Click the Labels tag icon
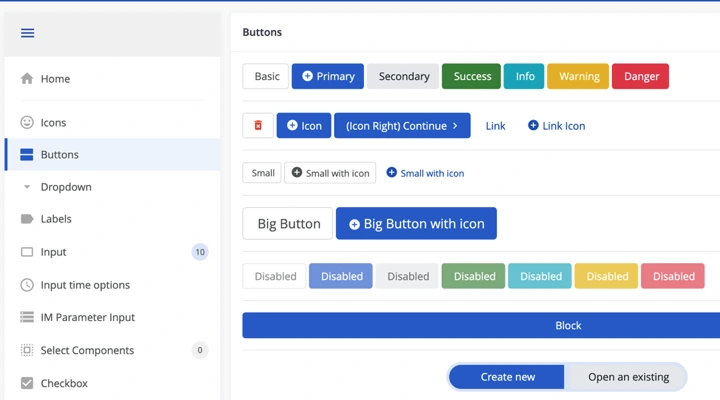The width and height of the screenshot is (720, 400). click(x=27, y=219)
